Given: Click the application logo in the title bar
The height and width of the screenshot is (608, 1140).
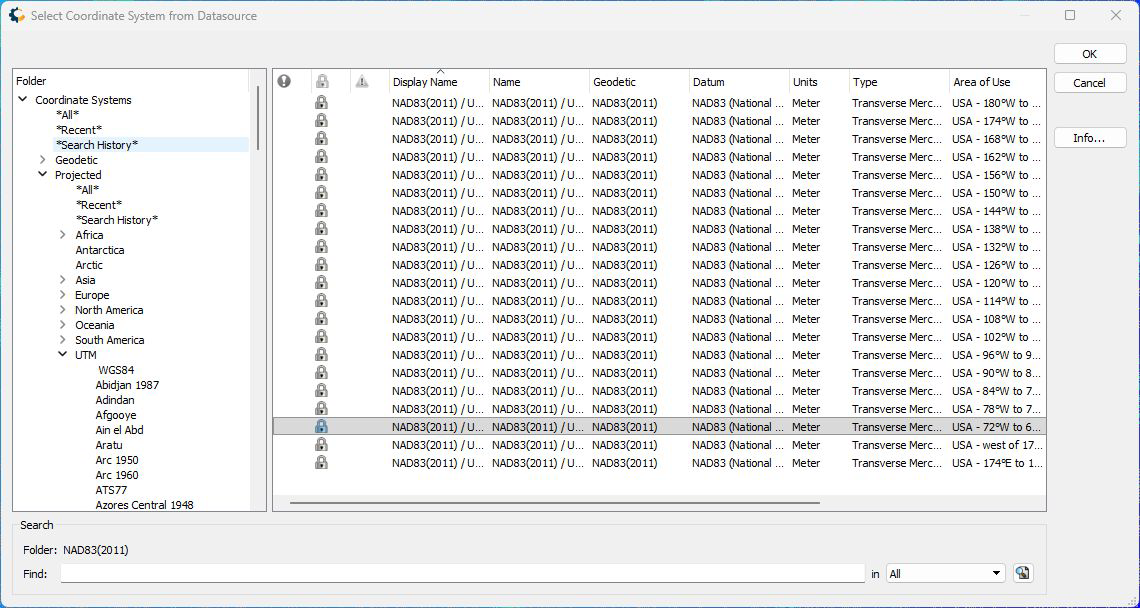Looking at the screenshot, I should [16, 15].
